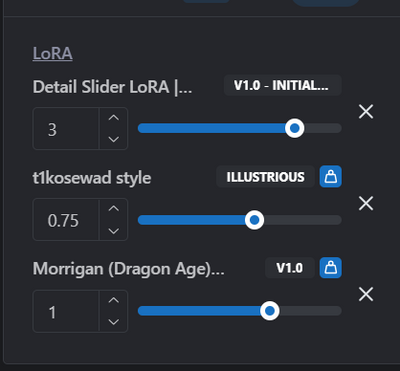
Task: Increase t1kosewad style weight with up arrow
Action: [114, 209]
